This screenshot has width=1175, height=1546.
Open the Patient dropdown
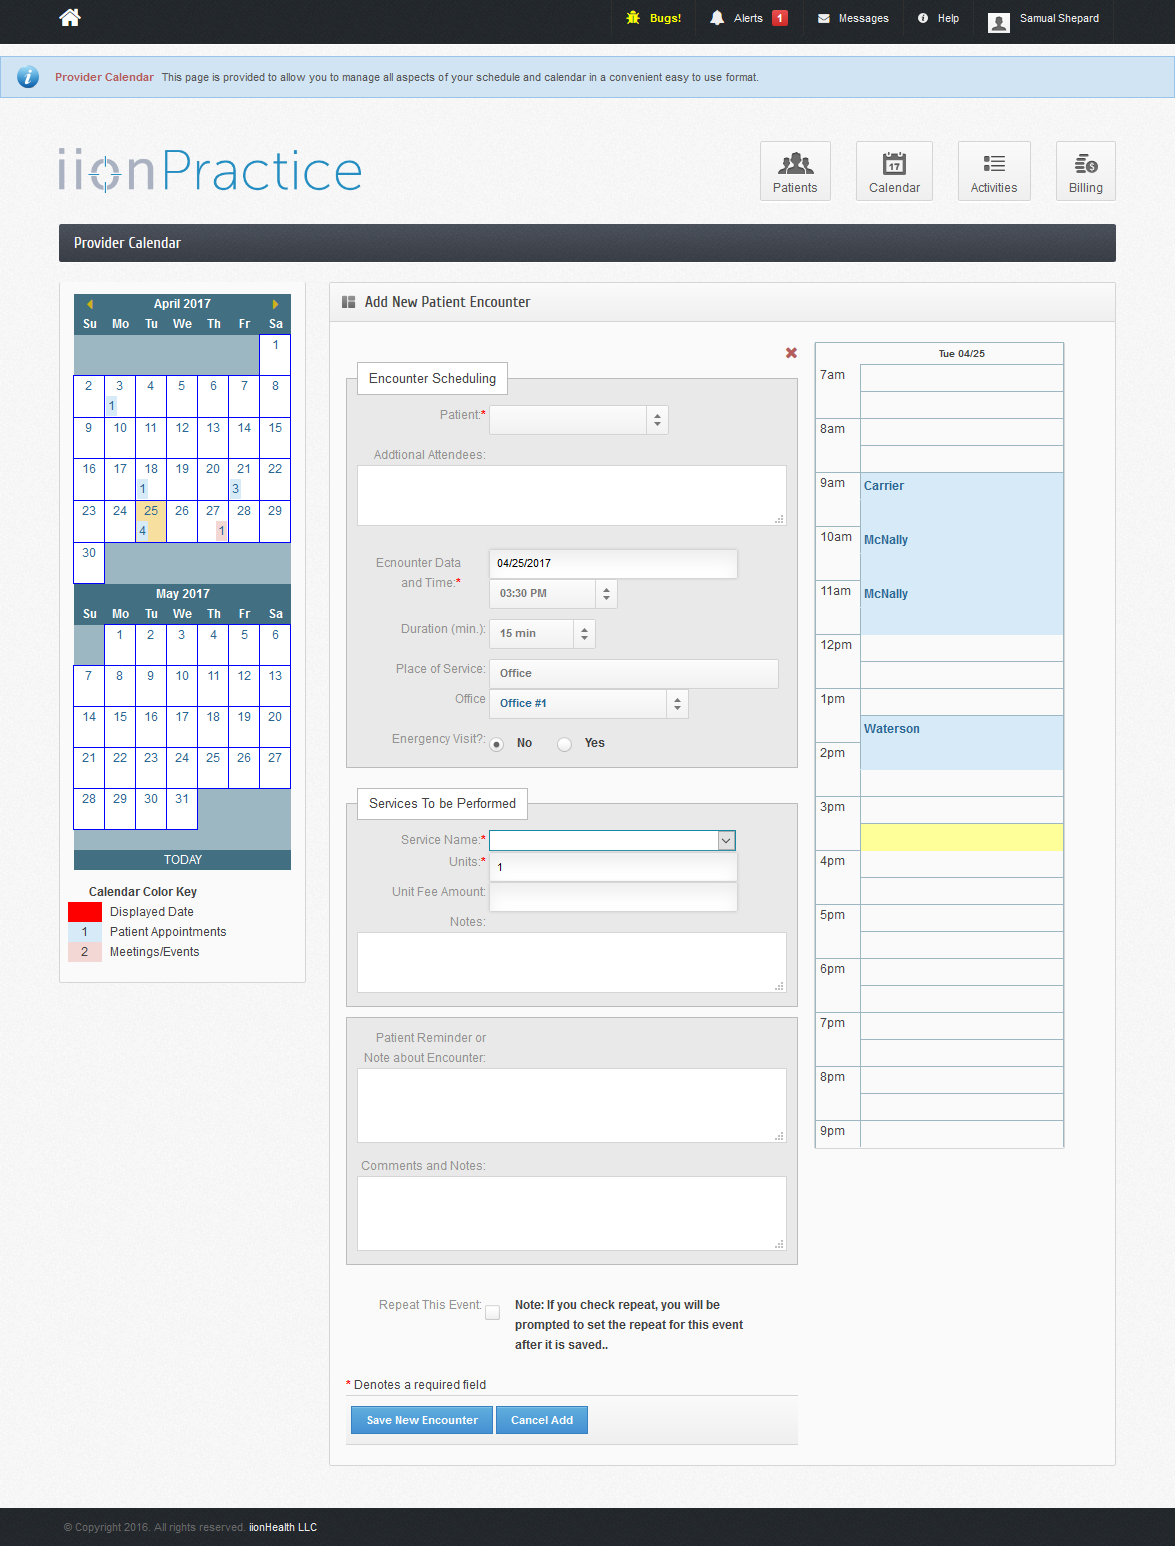[x=657, y=420]
